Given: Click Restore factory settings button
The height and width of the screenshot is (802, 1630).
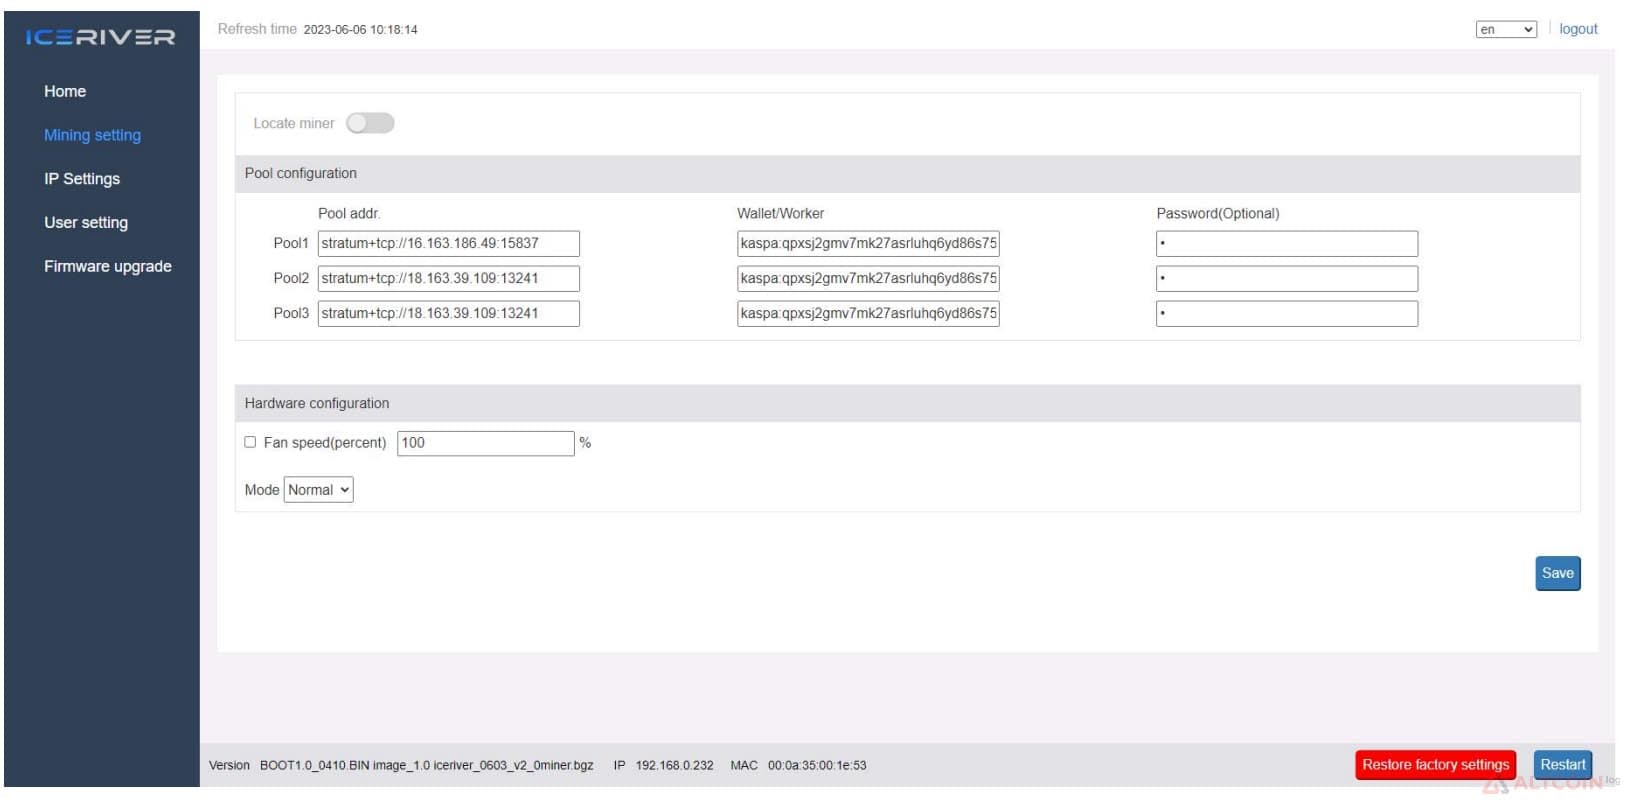Looking at the screenshot, I should 1436,765.
